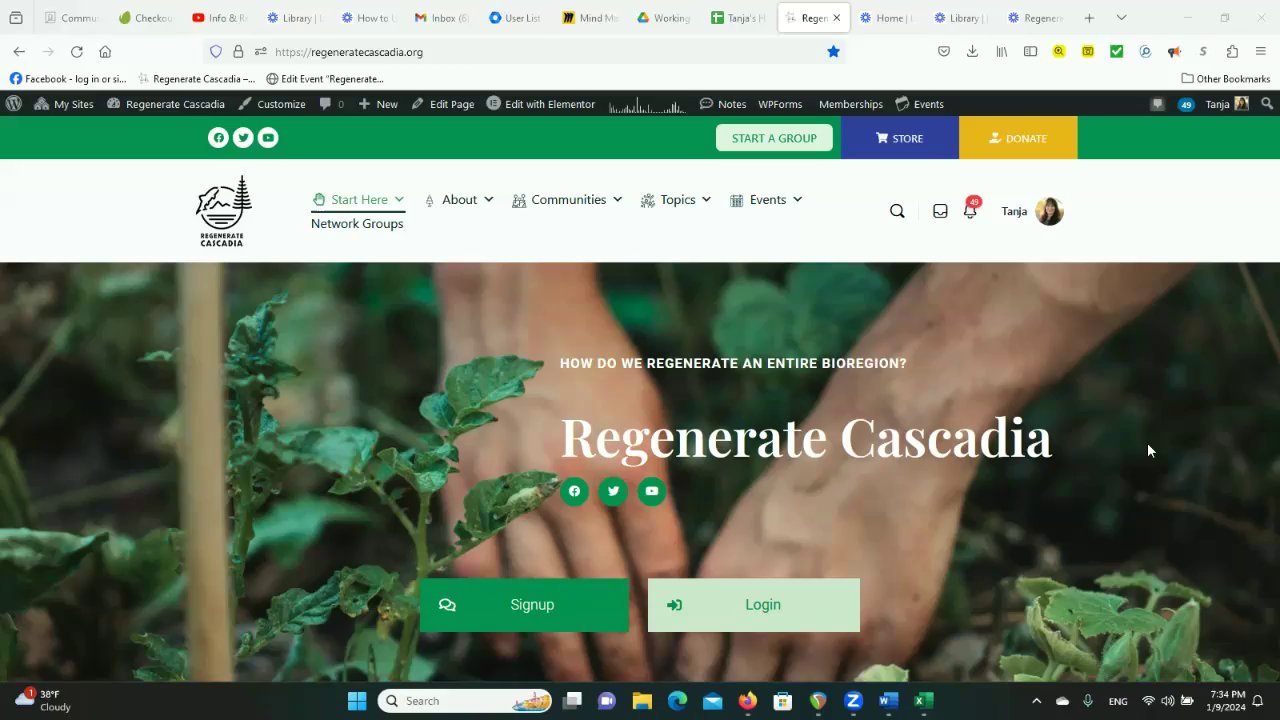Switch to the User List tab

[x=516, y=18]
